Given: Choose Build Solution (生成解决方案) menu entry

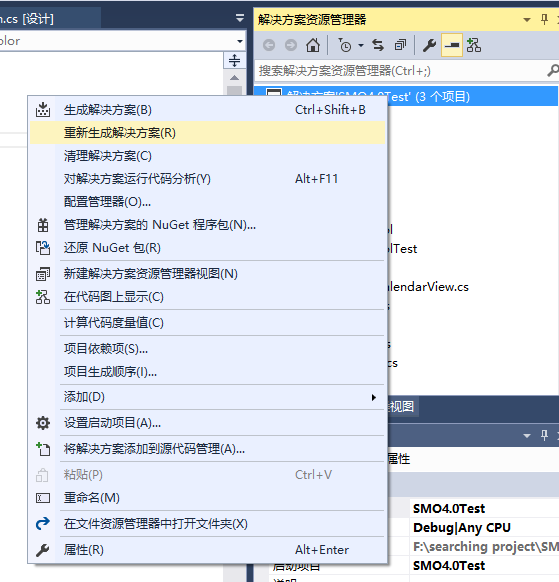Looking at the screenshot, I should (x=207, y=110).
